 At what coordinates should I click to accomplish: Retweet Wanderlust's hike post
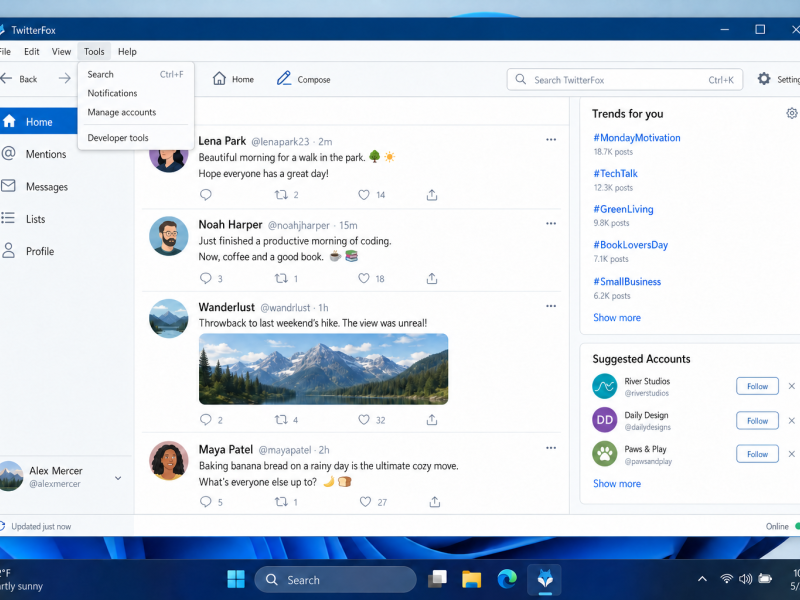coord(281,419)
